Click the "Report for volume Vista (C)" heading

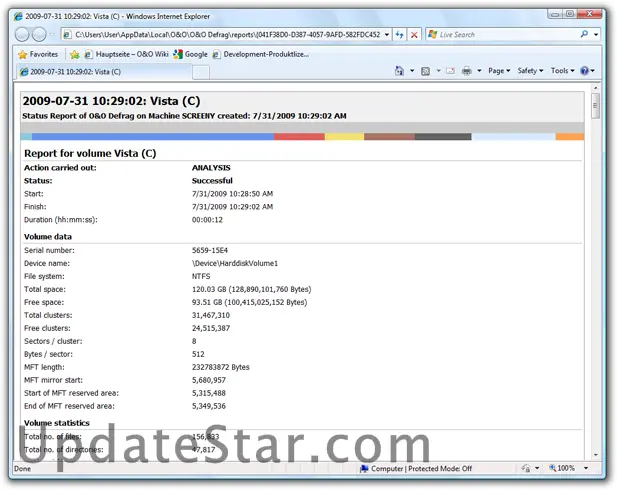click(90, 153)
